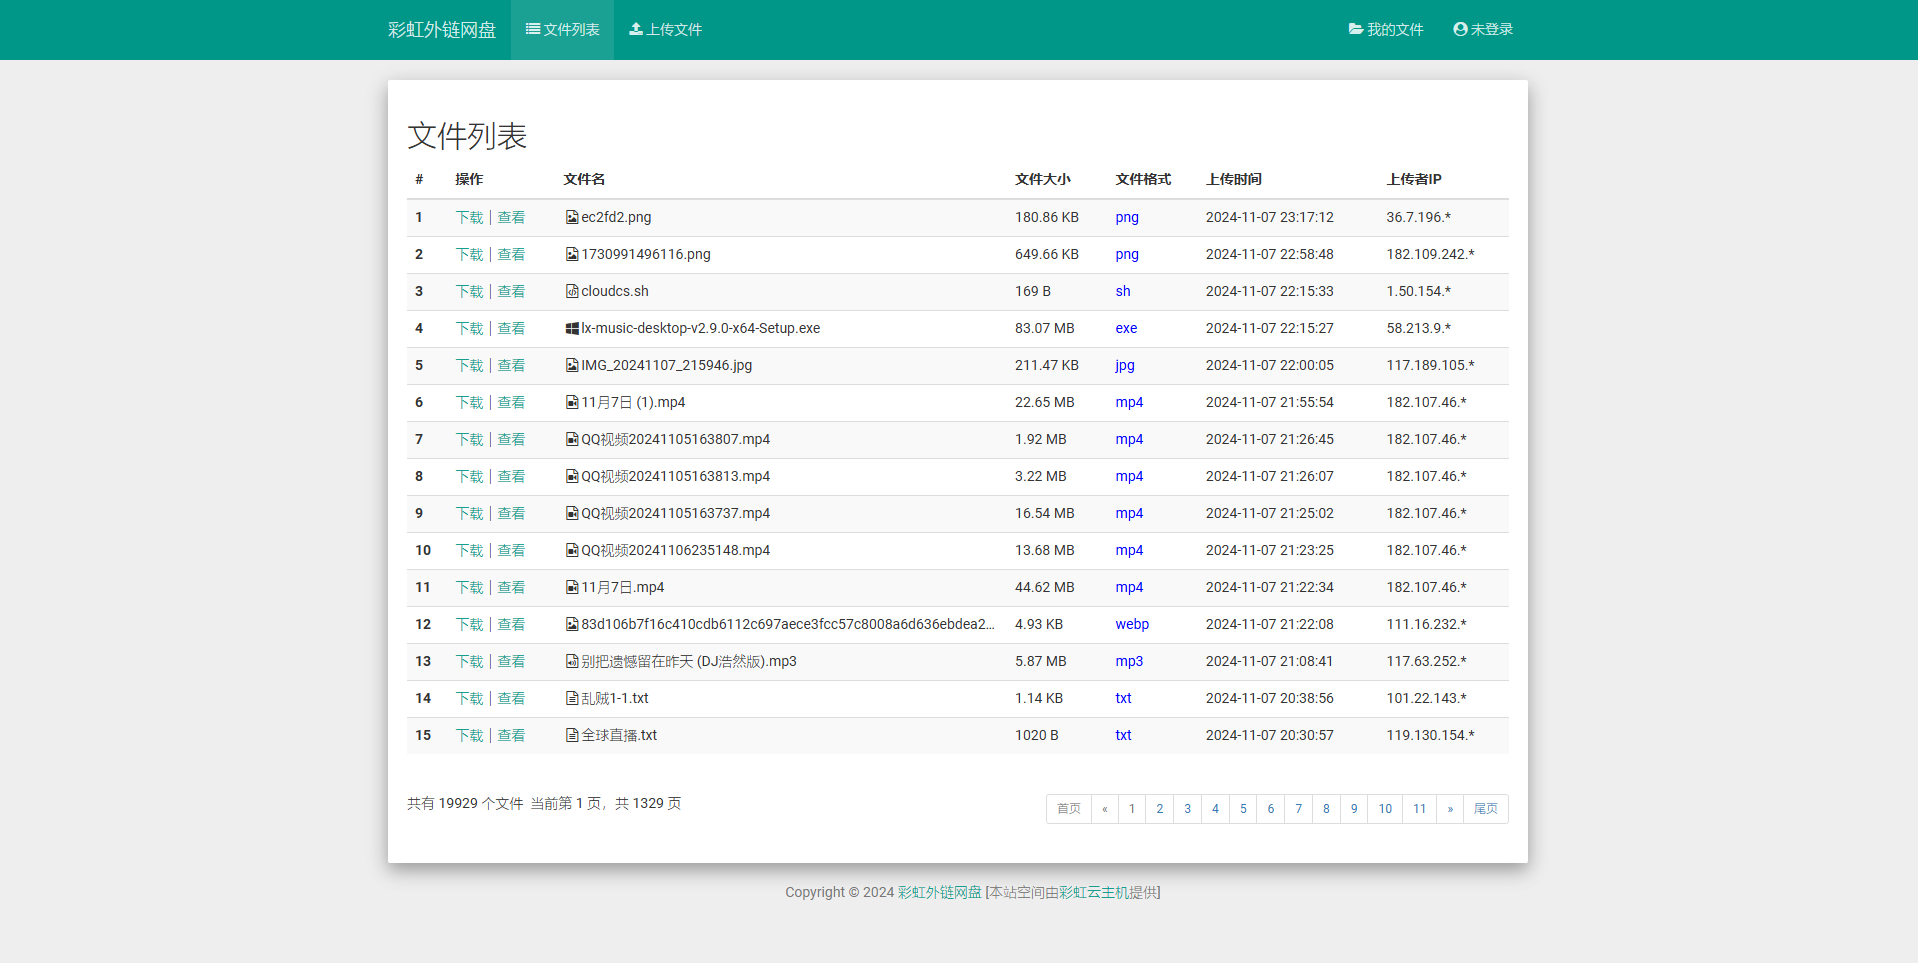Open the 上传文件 upload page
The image size is (1918, 963).
[665, 30]
